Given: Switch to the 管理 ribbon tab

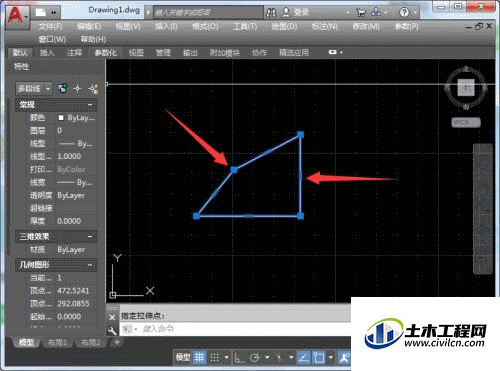Looking at the screenshot, I should point(163,52).
